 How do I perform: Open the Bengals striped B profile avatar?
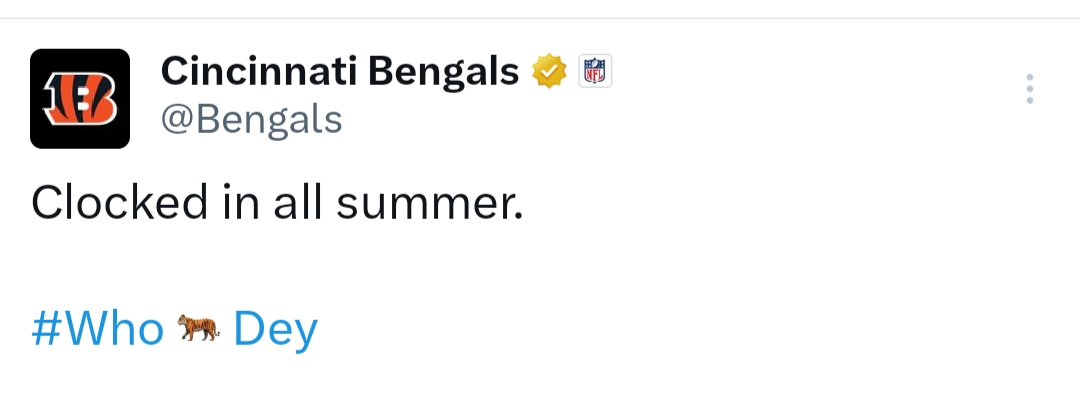80,99
